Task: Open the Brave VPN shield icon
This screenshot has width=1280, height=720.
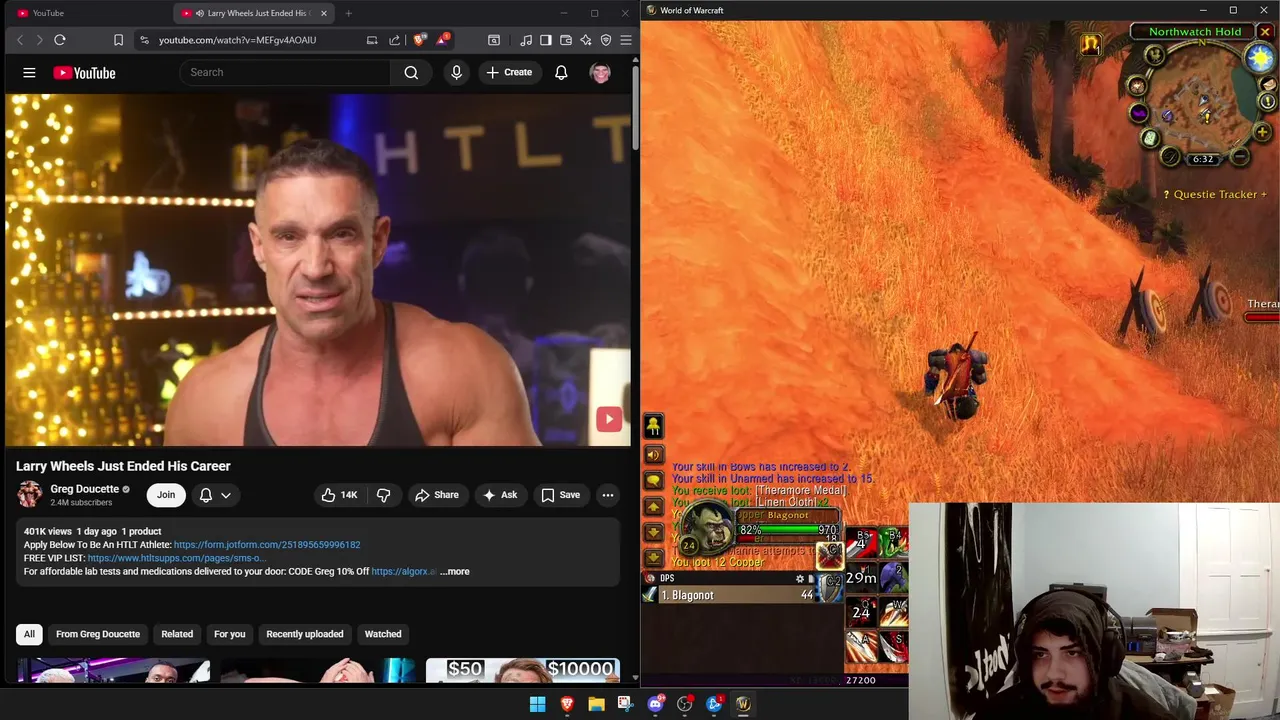Action: point(606,40)
